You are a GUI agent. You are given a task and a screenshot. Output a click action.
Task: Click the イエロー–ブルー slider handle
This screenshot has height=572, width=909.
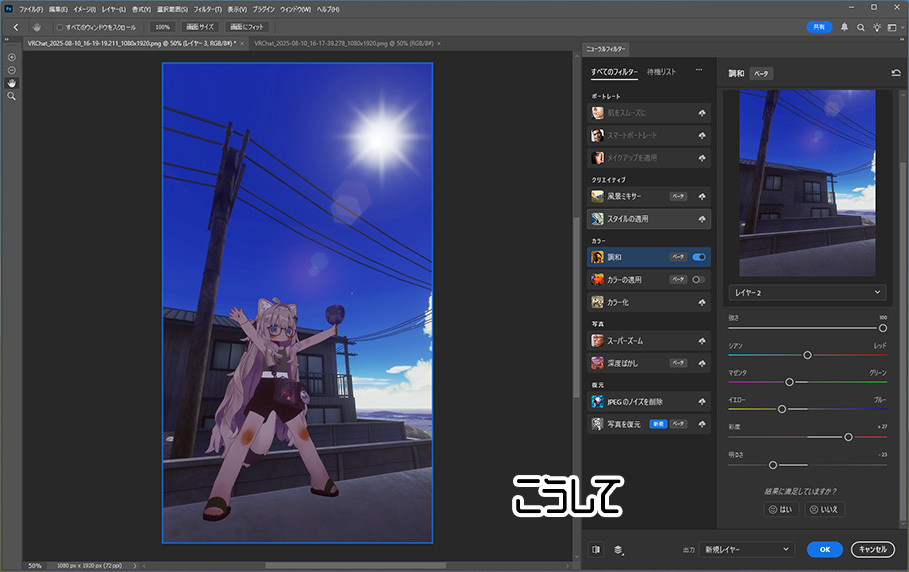tap(781, 409)
